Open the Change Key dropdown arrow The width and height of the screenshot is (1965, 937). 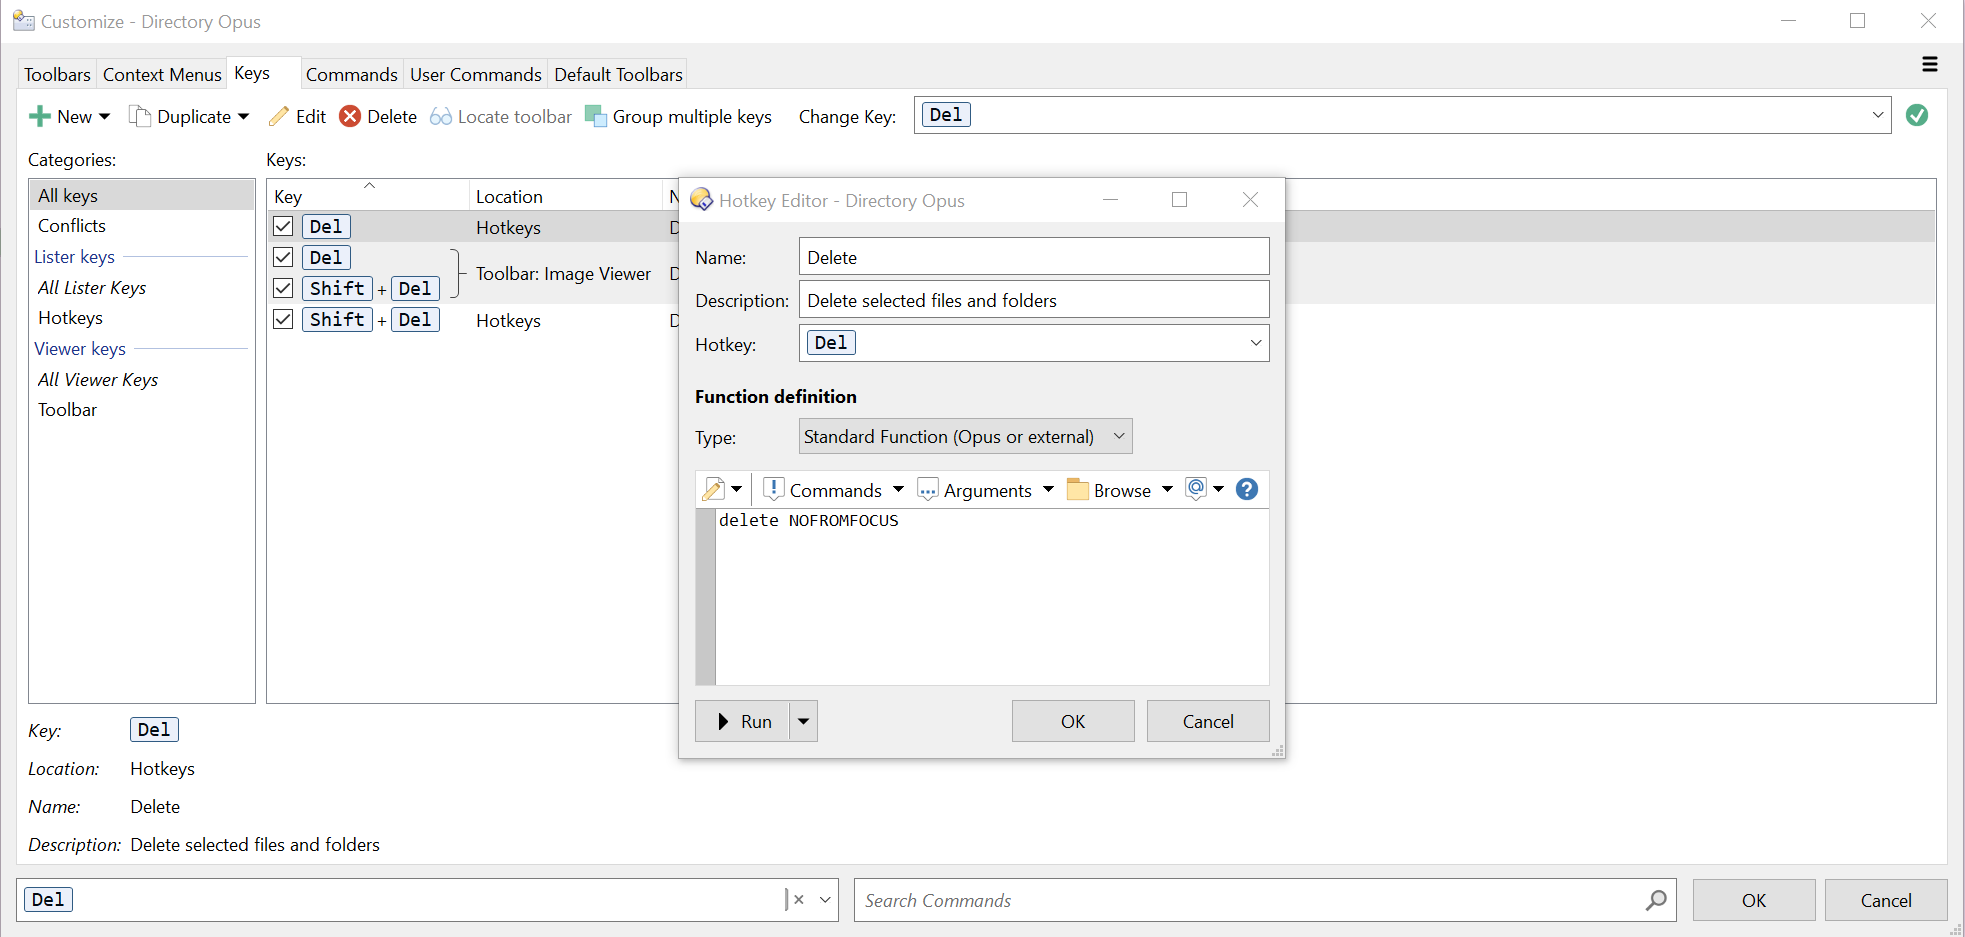(x=1878, y=115)
